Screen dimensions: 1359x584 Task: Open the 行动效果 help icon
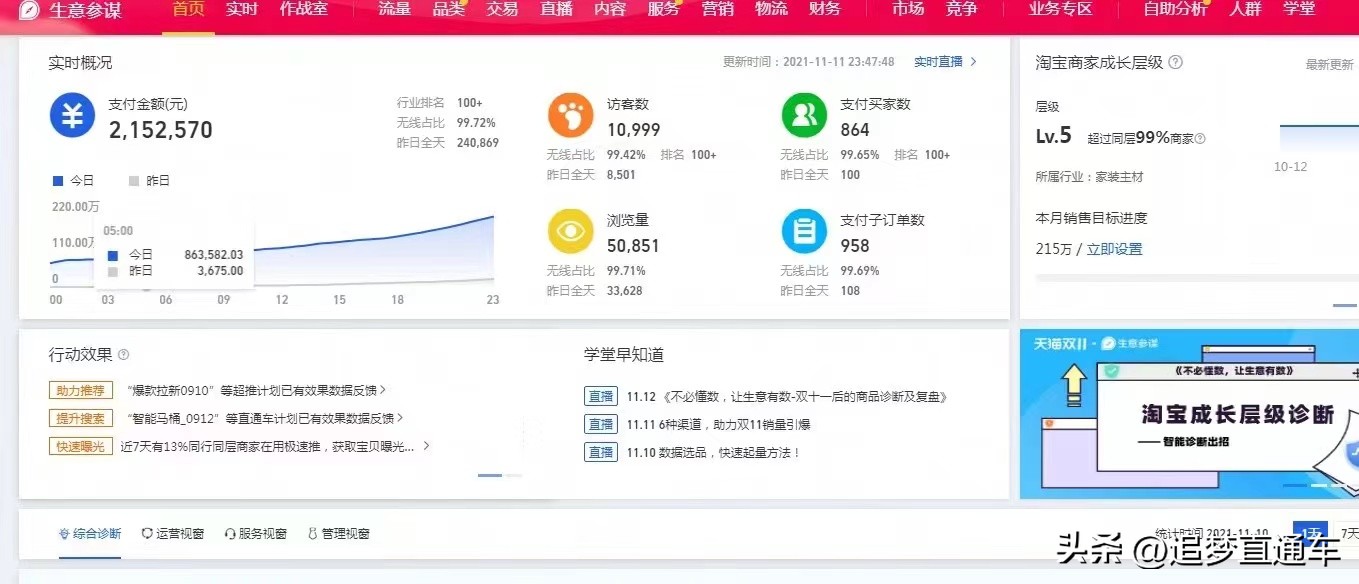pyautogui.click(x=121, y=353)
